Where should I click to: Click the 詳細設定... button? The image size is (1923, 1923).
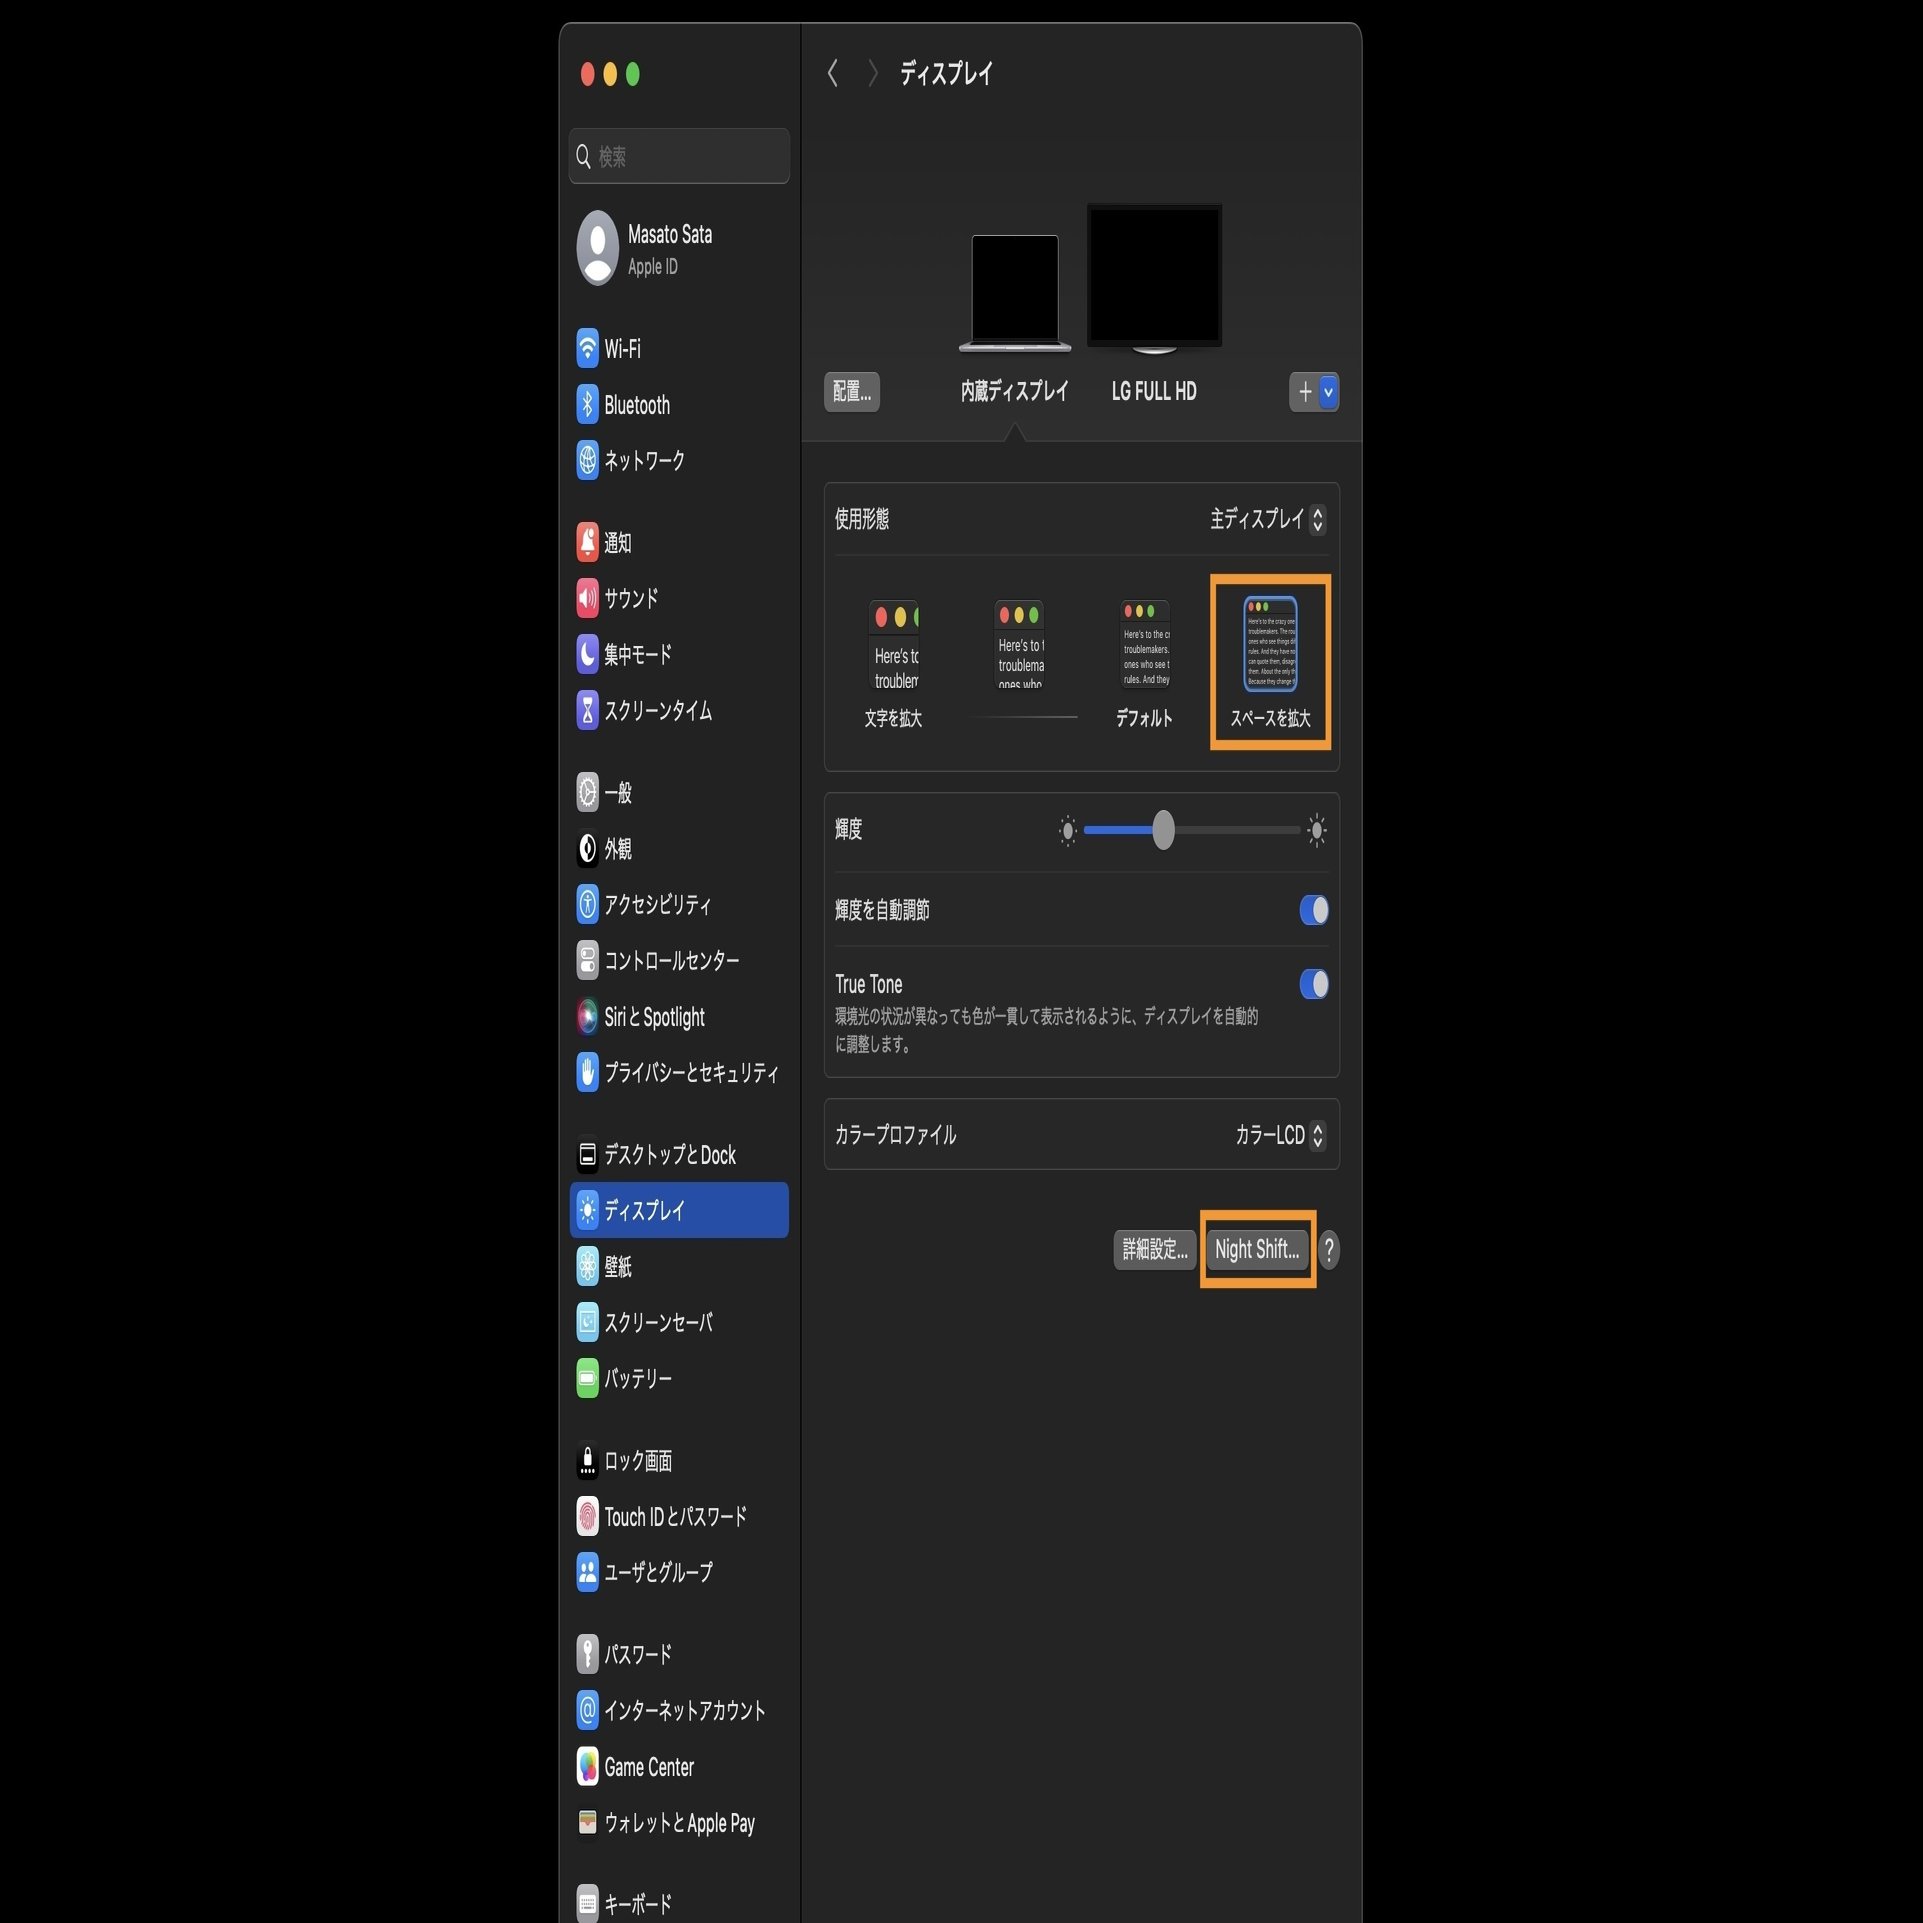coord(1154,1249)
